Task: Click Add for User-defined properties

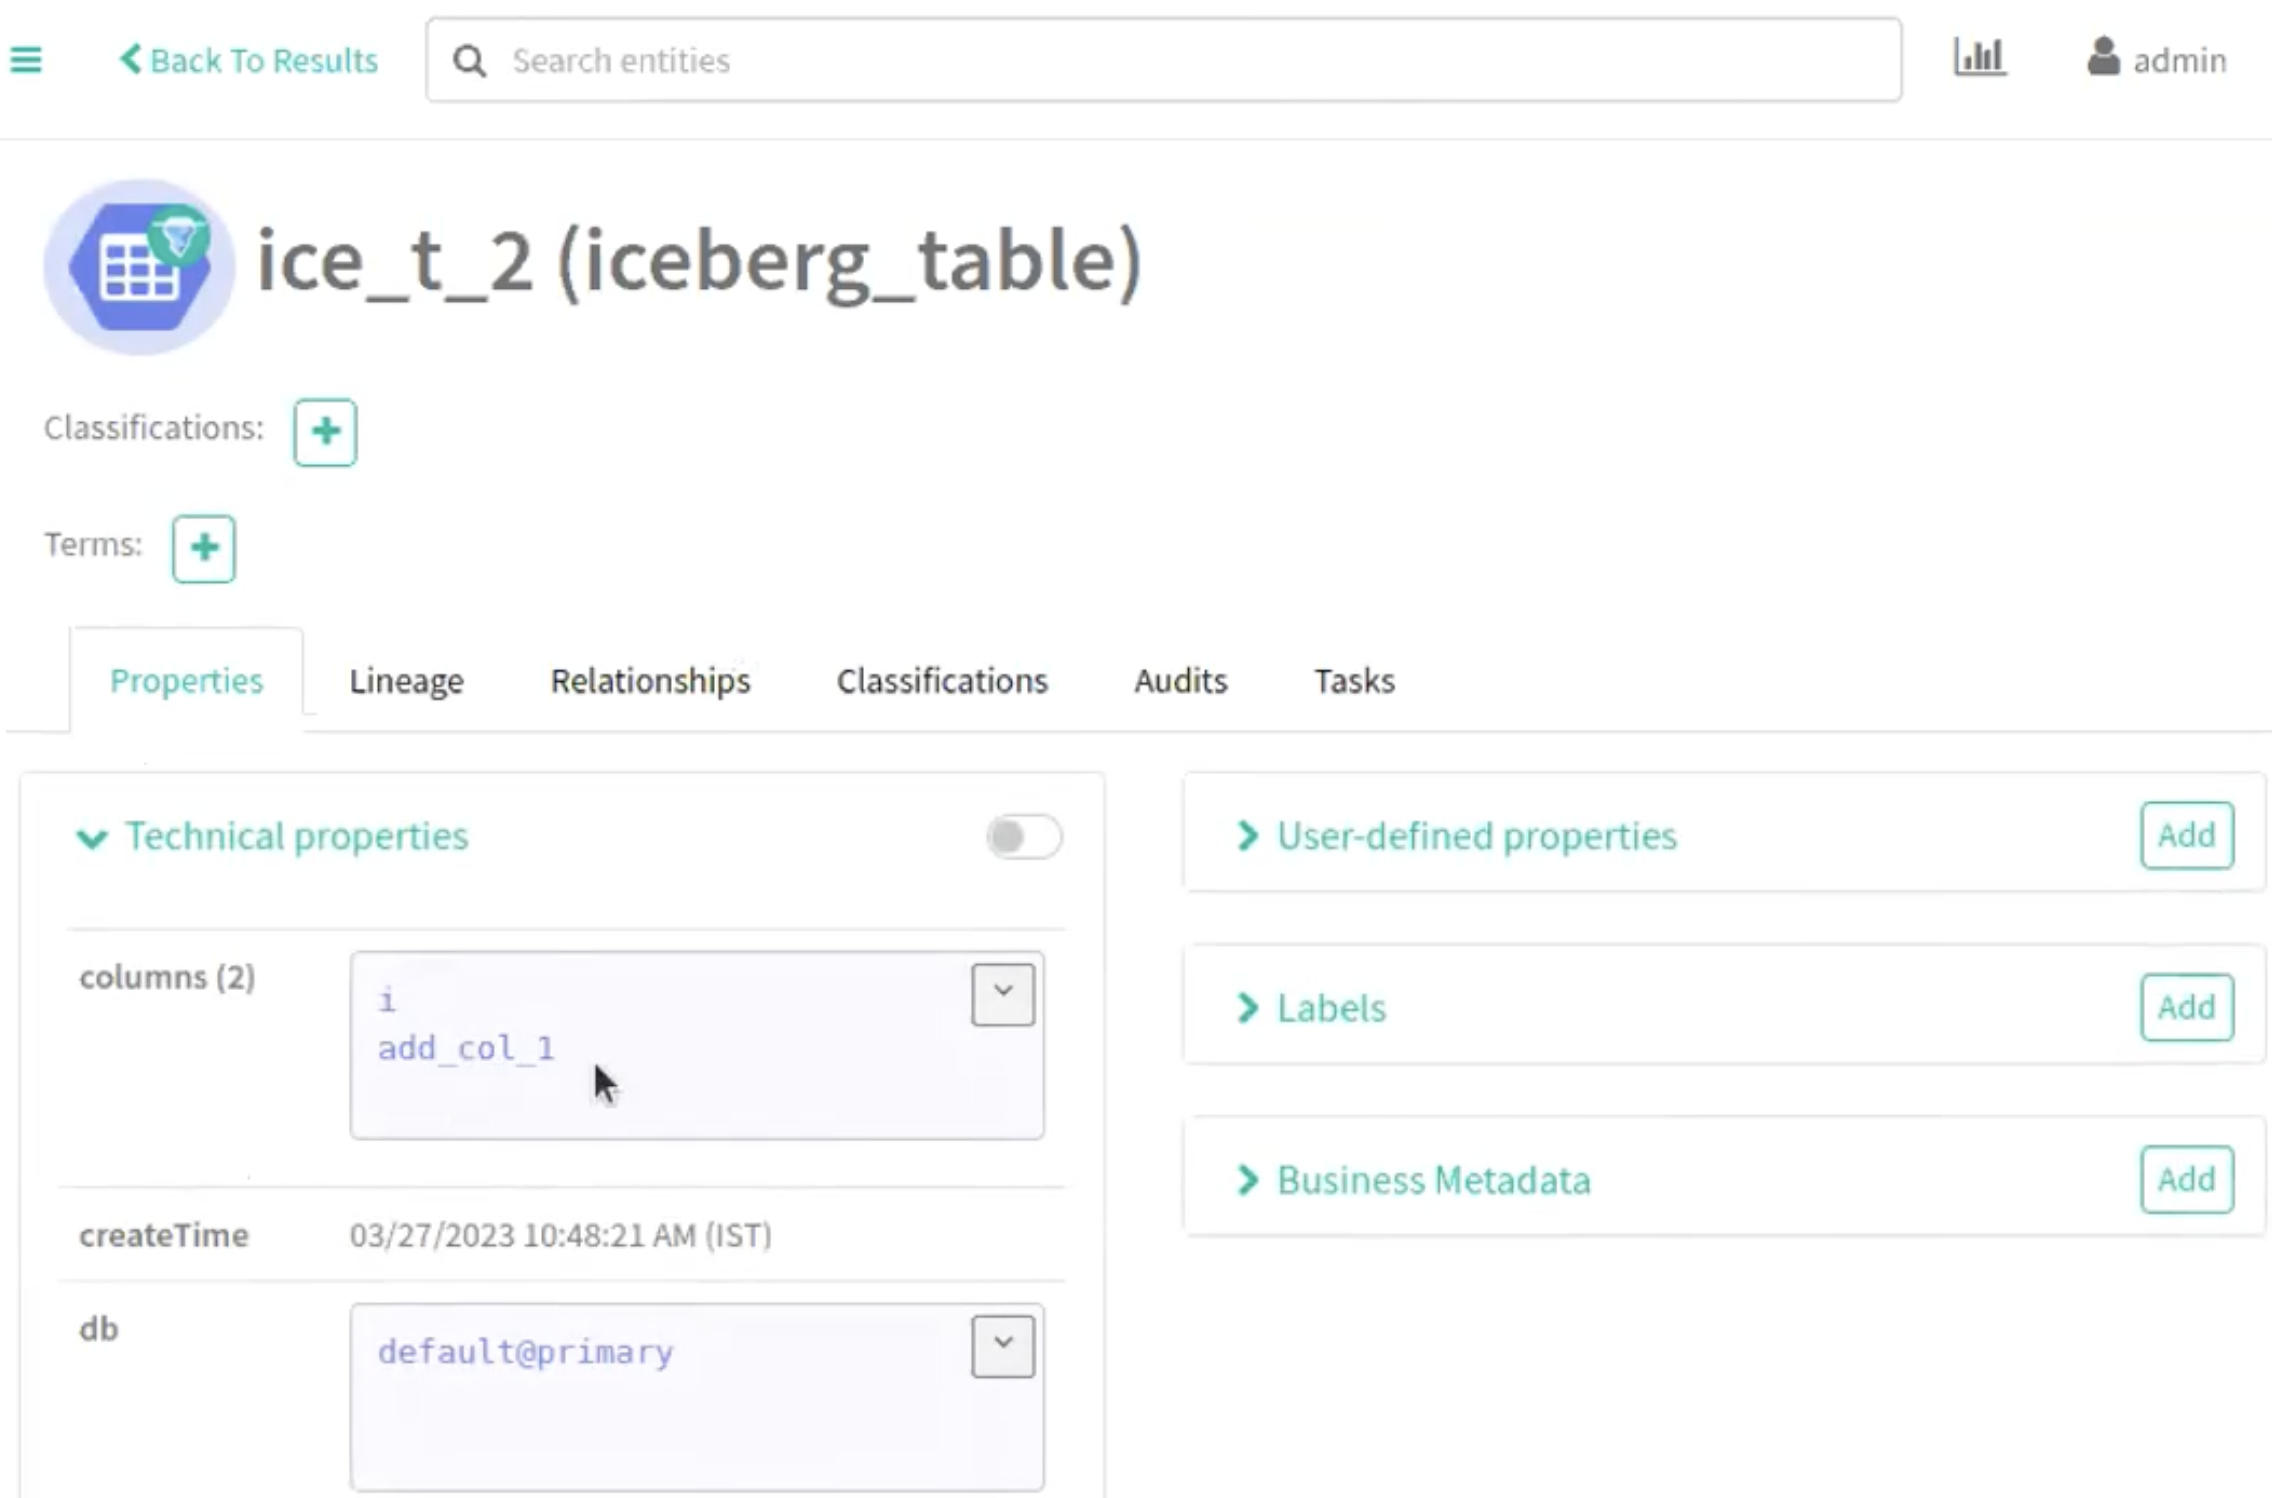Action: click(x=2186, y=835)
